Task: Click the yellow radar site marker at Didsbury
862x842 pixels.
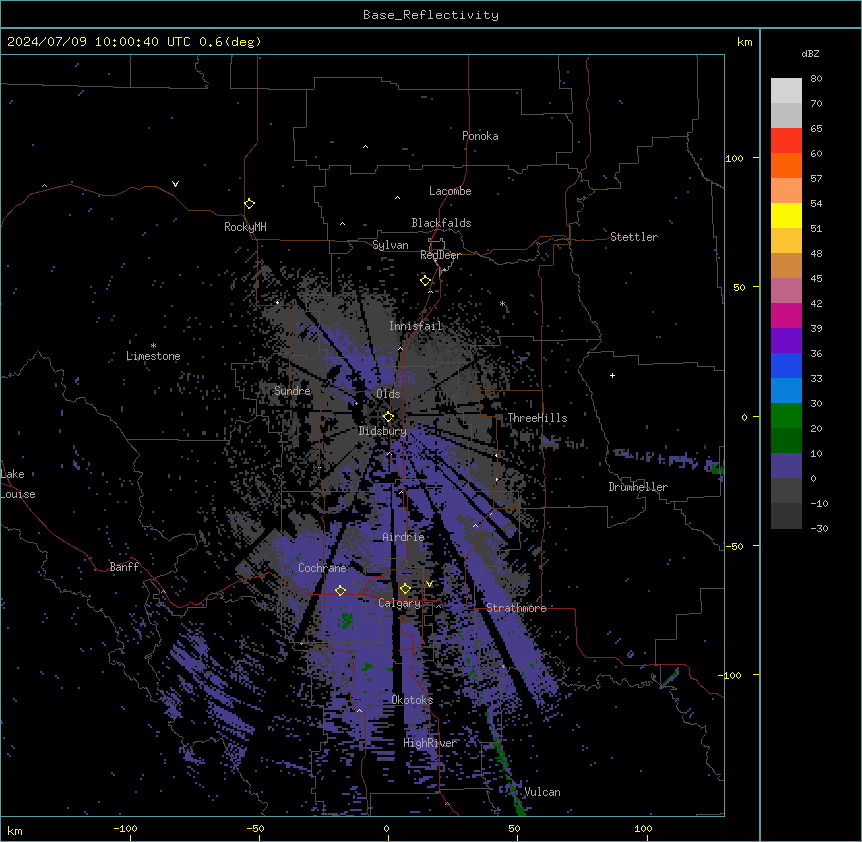Action: tap(388, 417)
